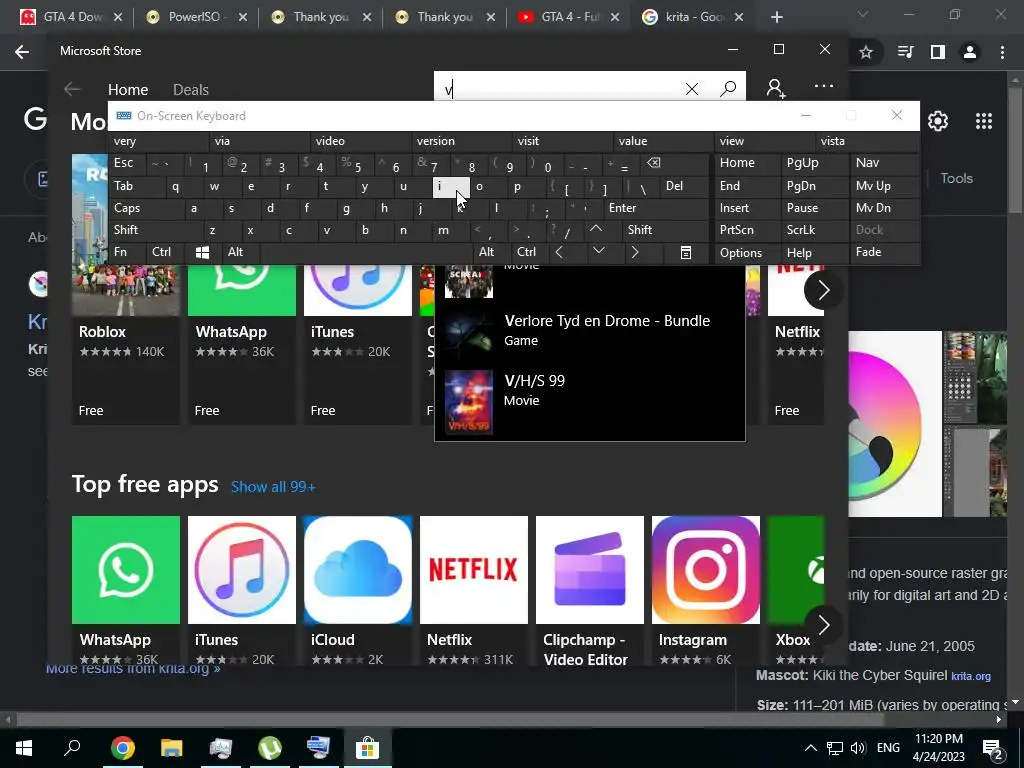Screen dimensions: 1024x768
Task: Open the Windows Start button
Action: pos(24,747)
